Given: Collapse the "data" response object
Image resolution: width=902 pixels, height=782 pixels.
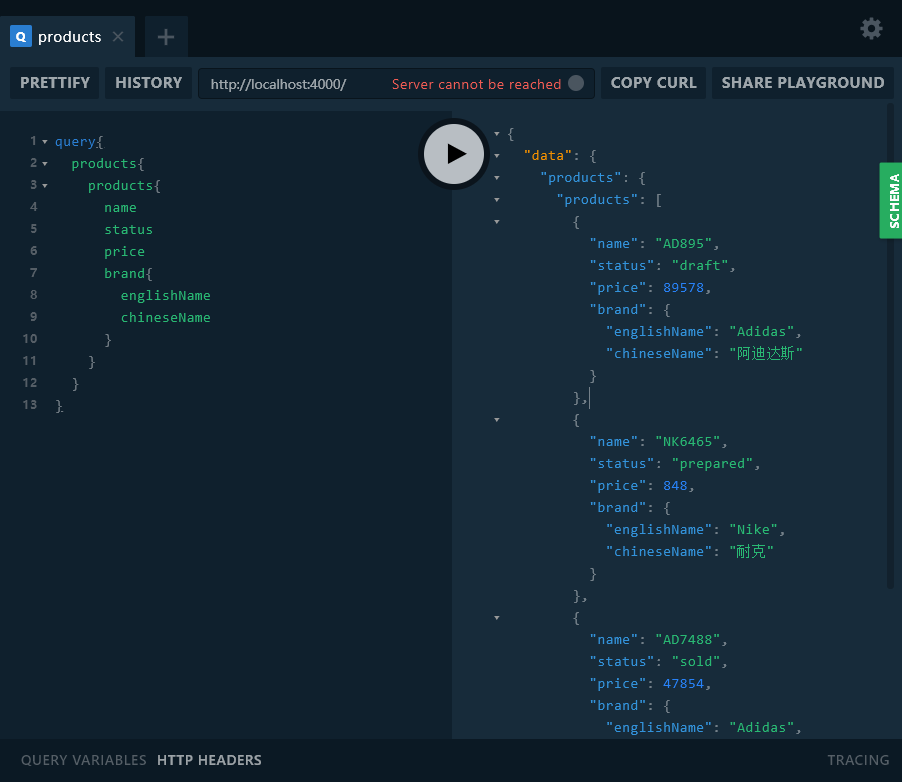Looking at the screenshot, I should tap(497, 156).
